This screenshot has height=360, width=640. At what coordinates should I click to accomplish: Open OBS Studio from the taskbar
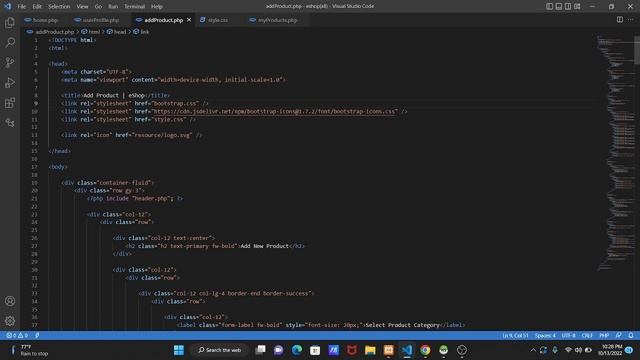coord(462,350)
